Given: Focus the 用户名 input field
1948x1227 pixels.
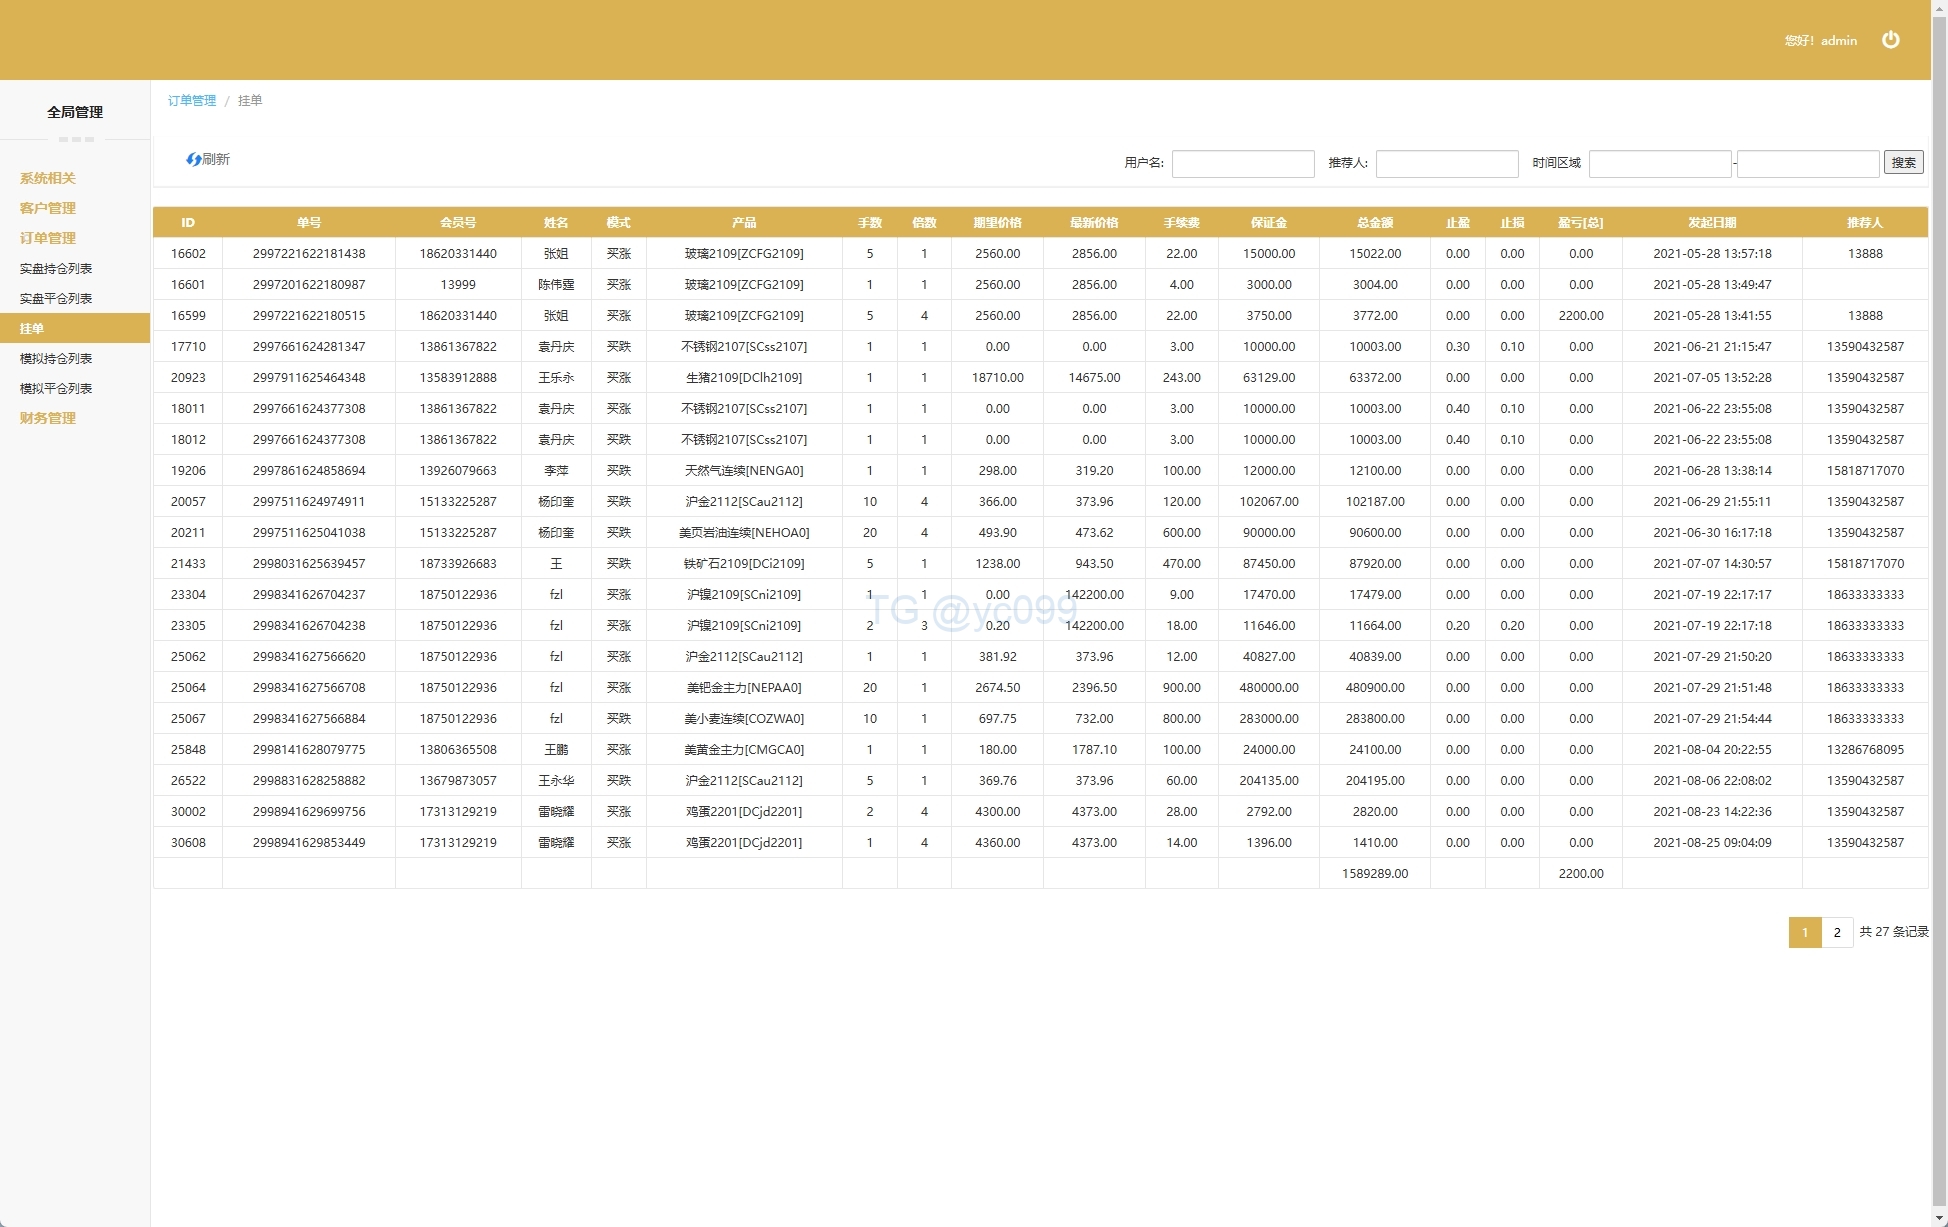Looking at the screenshot, I should tap(1242, 164).
